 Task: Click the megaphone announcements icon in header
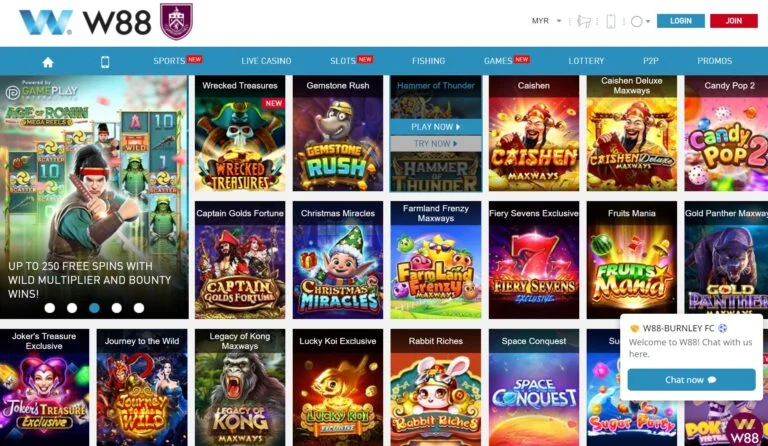[583, 21]
